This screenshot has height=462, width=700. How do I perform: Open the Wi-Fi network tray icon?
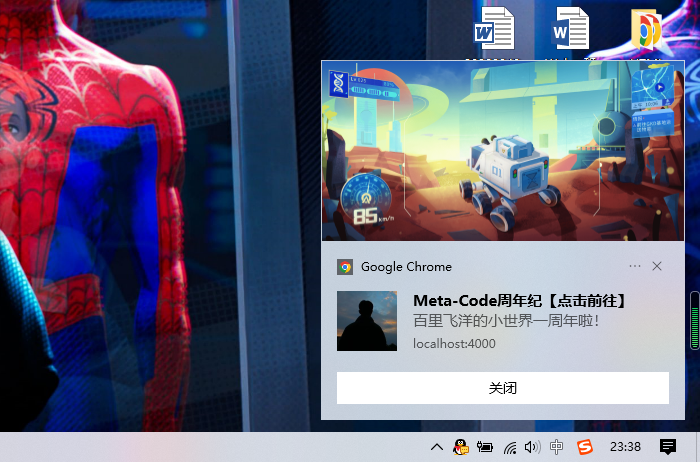pos(510,447)
